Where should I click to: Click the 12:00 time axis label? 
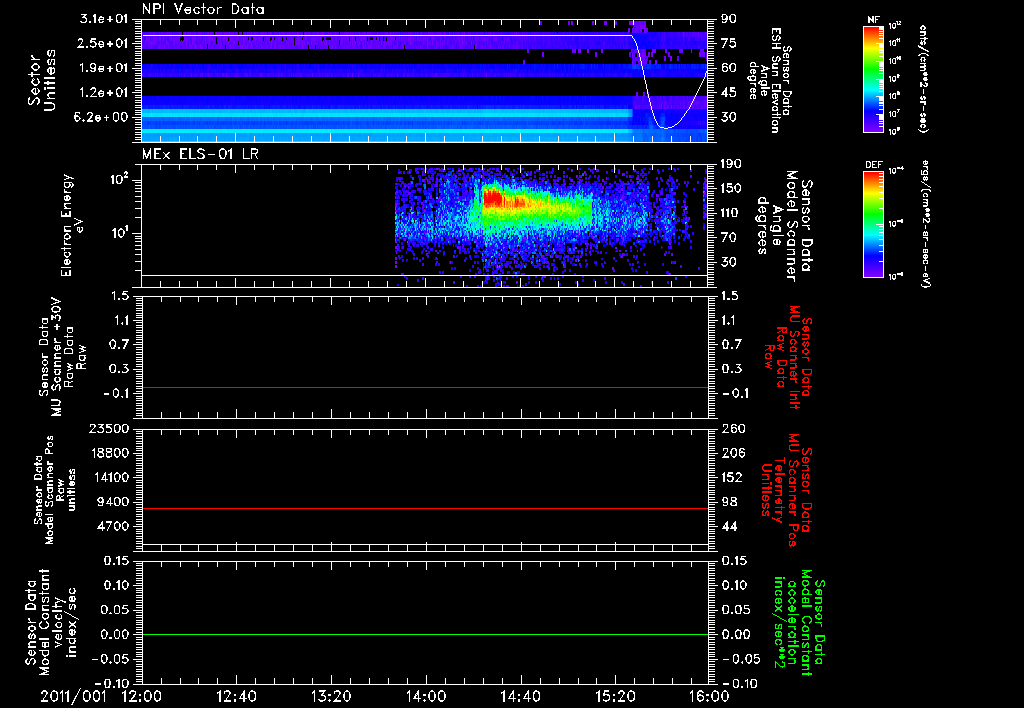tap(142, 697)
